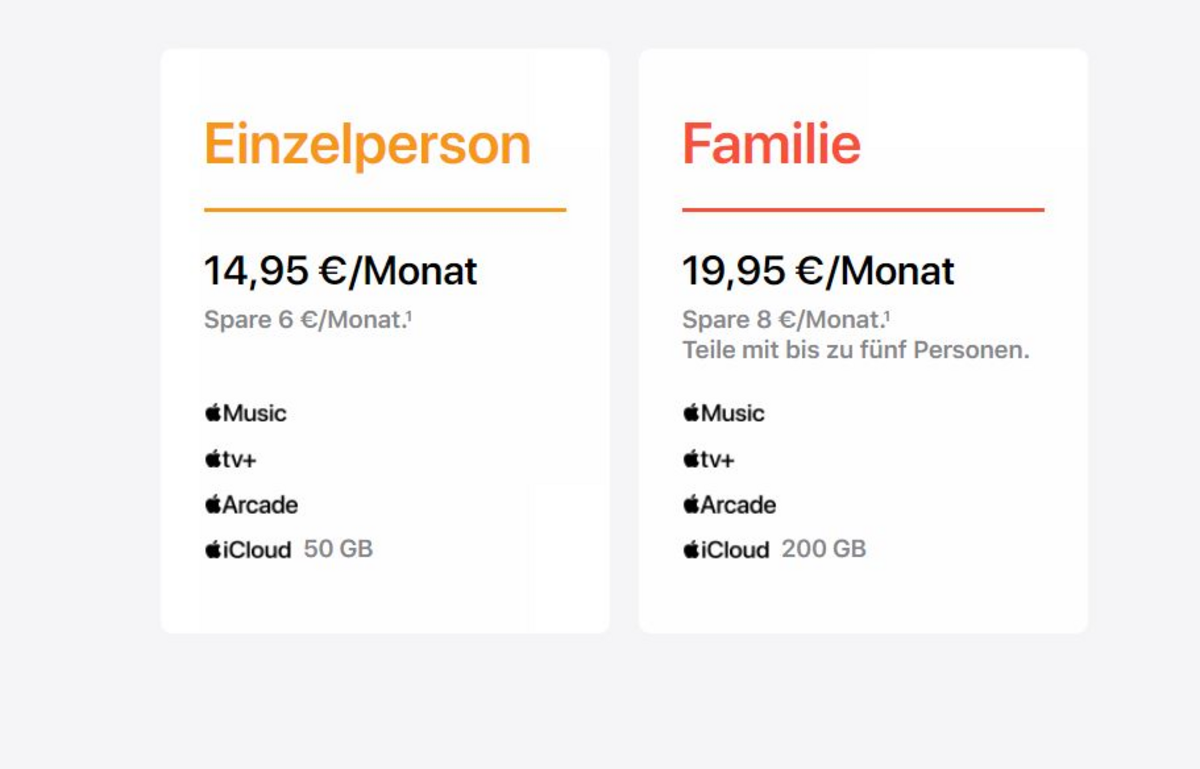Viewport: 1200px width, 769px height.
Task: Click the iCloud logo next to 200 GB
Action: 726,550
